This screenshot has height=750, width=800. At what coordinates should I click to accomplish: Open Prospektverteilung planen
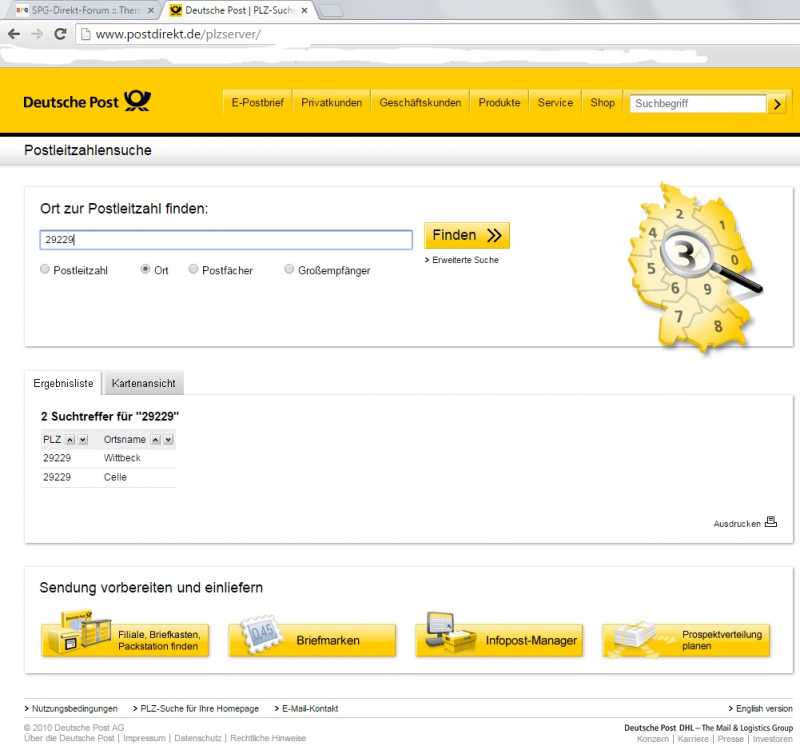(x=687, y=640)
